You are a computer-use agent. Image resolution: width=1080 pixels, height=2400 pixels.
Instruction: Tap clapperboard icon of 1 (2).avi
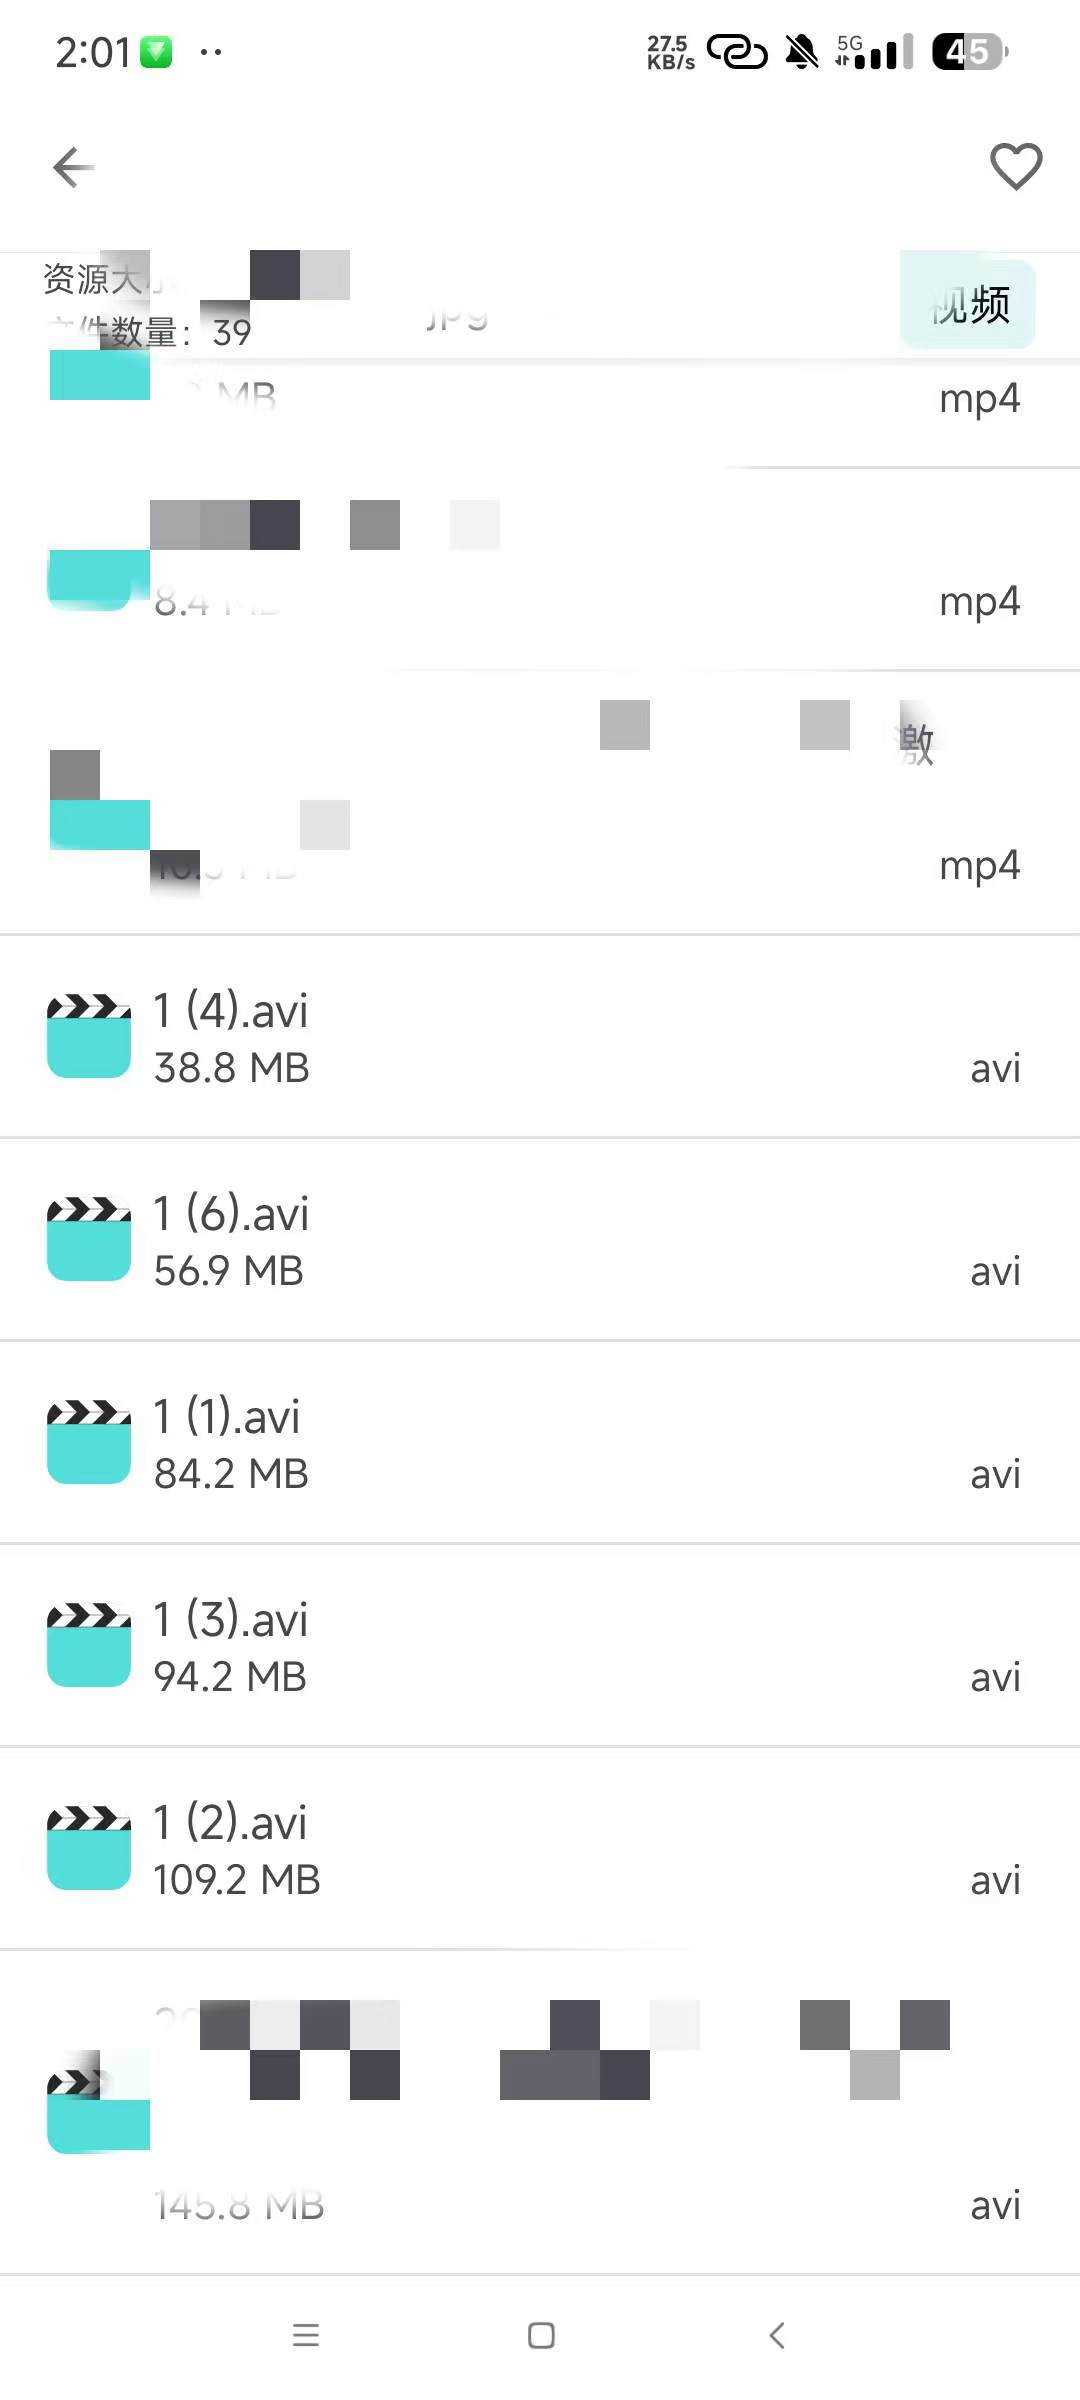pyautogui.click(x=89, y=1848)
